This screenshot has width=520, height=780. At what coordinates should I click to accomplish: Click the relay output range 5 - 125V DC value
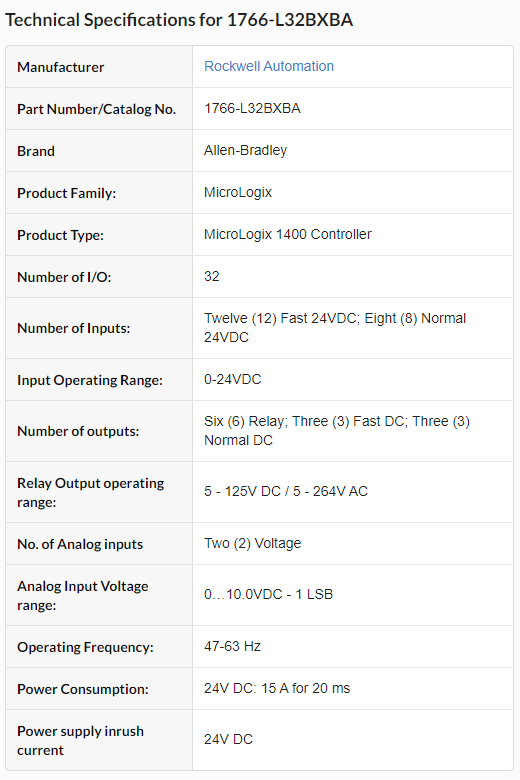pyautogui.click(x=286, y=491)
